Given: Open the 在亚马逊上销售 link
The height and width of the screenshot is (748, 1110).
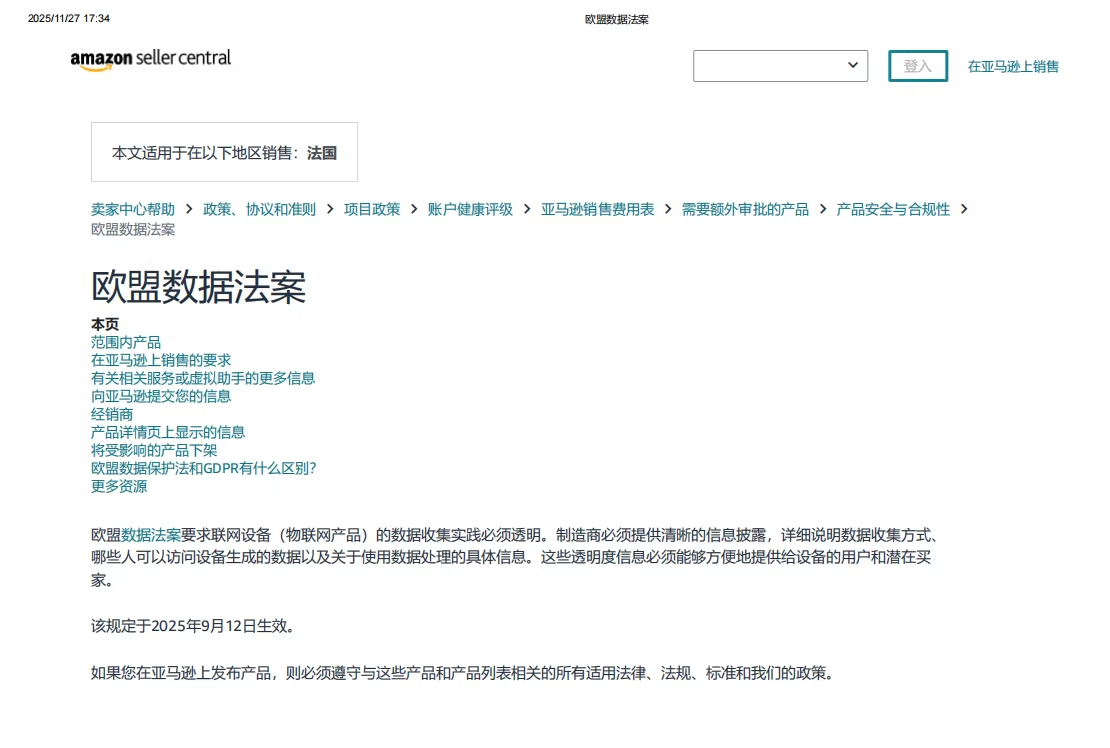Looking at the screenshot, I should [x=1013, y=67].
